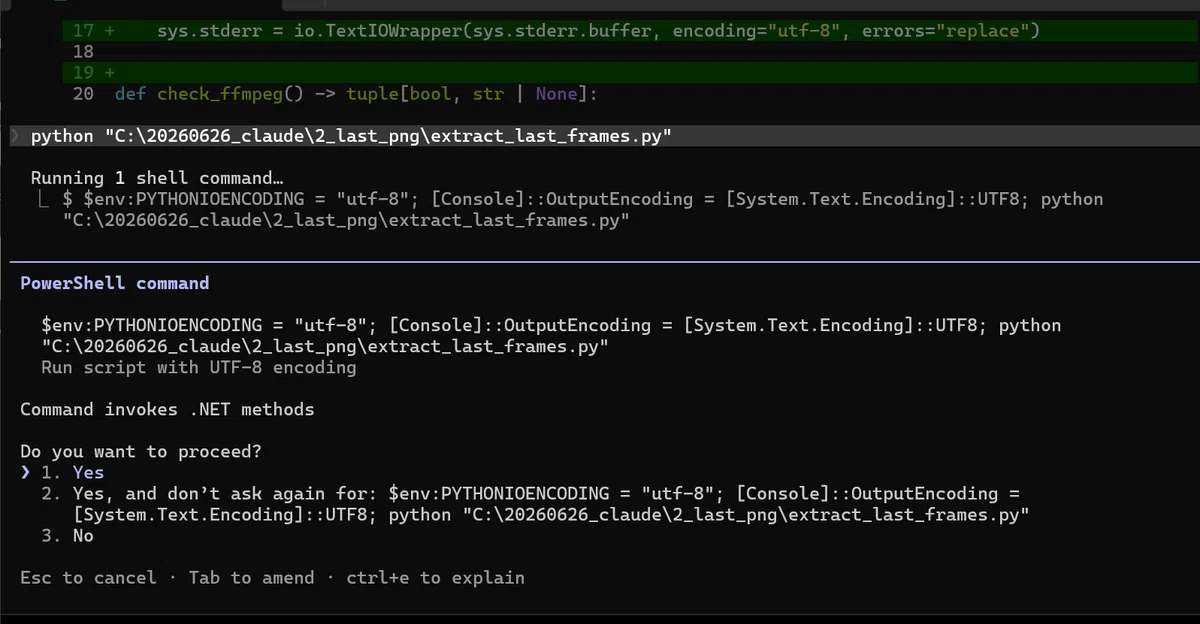Click the Command invokes .NET methods warning
Image resolution: width=1200 pixels, height=624 pixels.
pyautogui.click(x=167, y=409)
